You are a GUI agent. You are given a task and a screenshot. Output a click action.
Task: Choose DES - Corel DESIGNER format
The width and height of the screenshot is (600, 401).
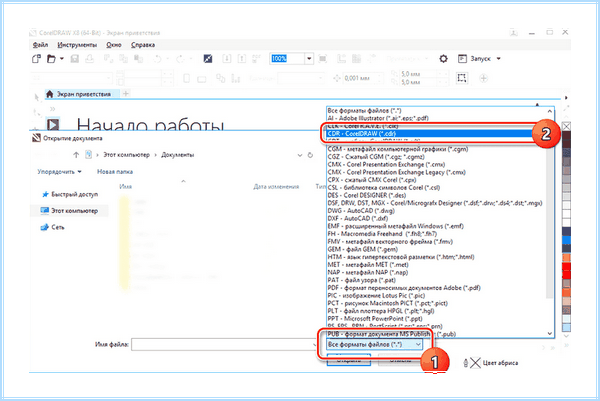click(x=367, y=195)
